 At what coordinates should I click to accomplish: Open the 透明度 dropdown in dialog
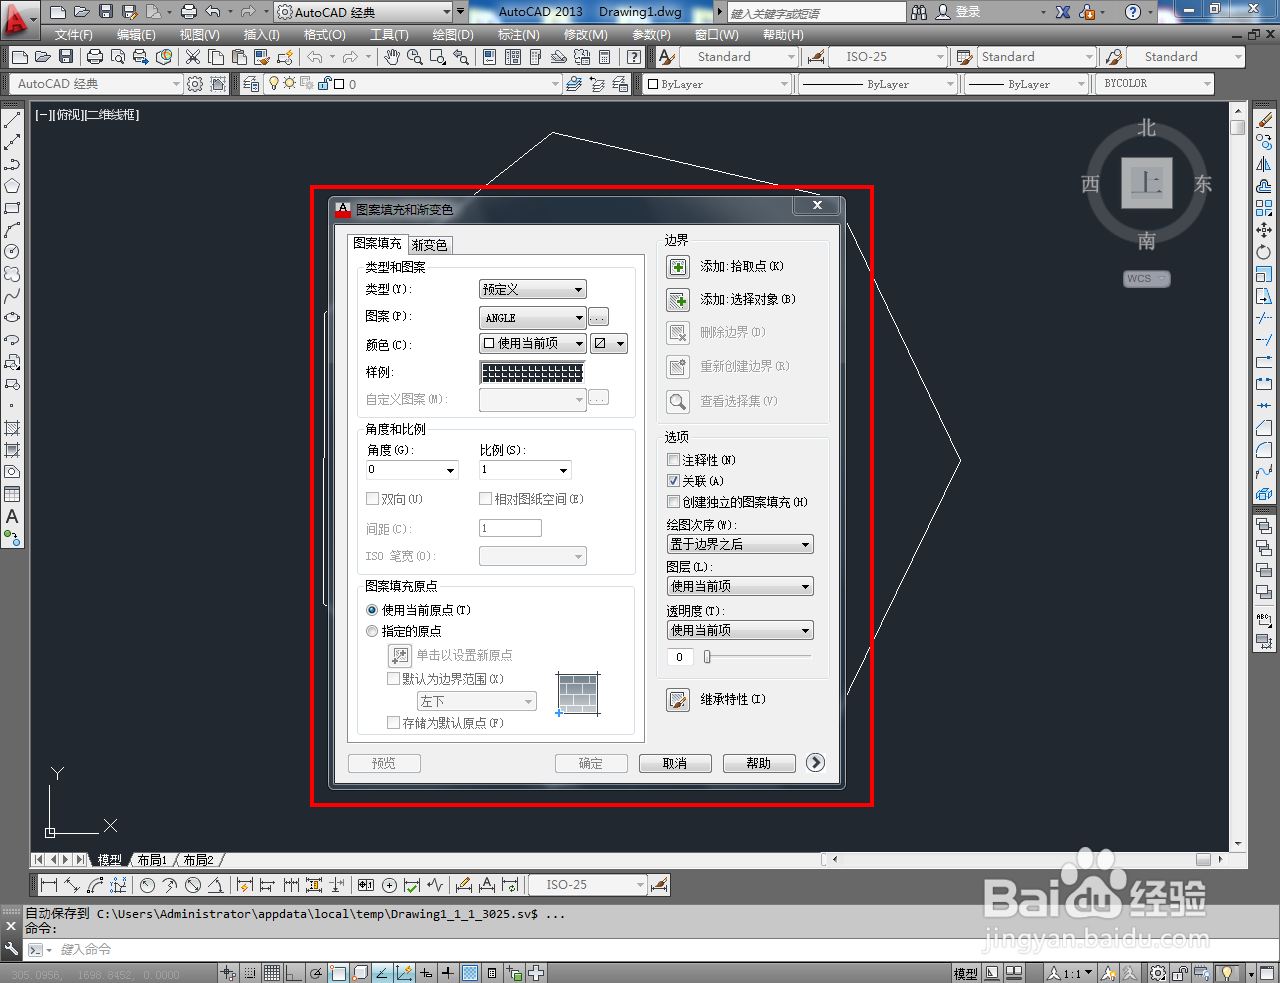click(x=740, y=630)
